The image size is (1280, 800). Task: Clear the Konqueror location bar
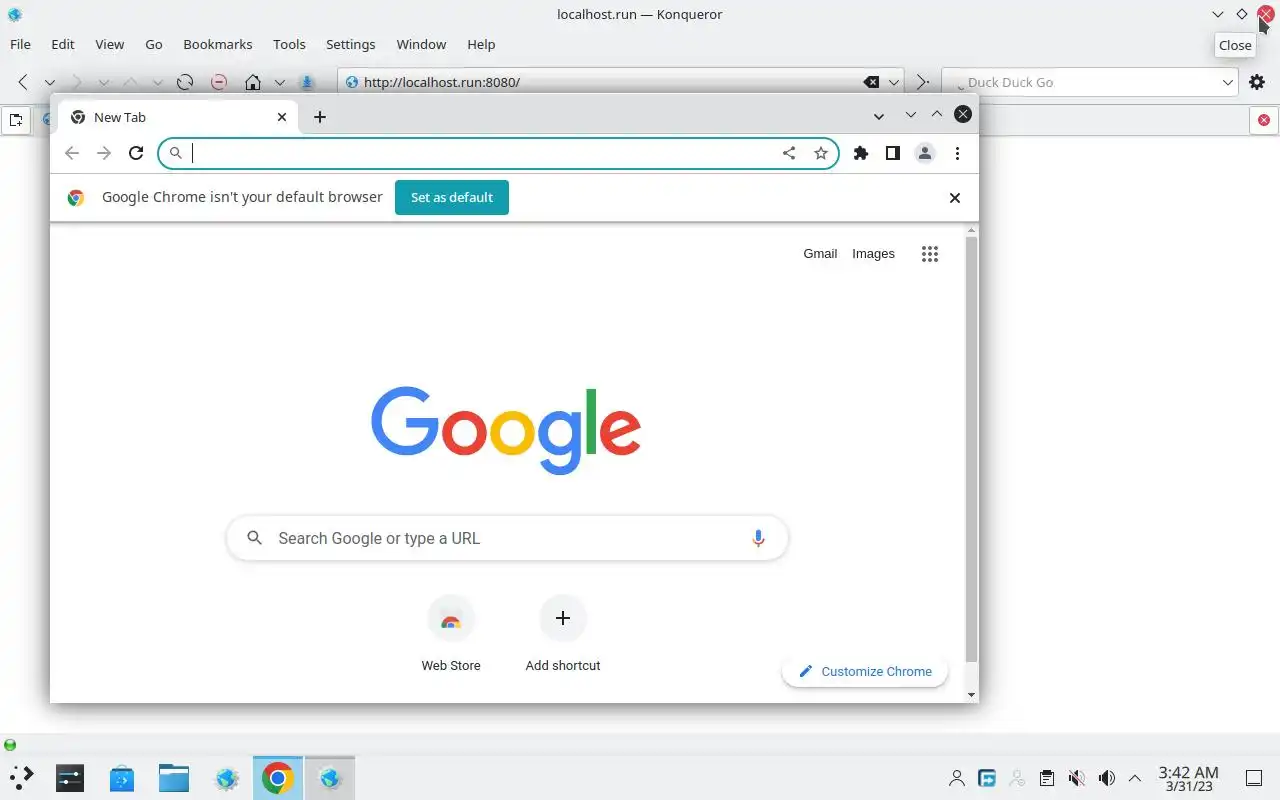[x=871, y=82]
